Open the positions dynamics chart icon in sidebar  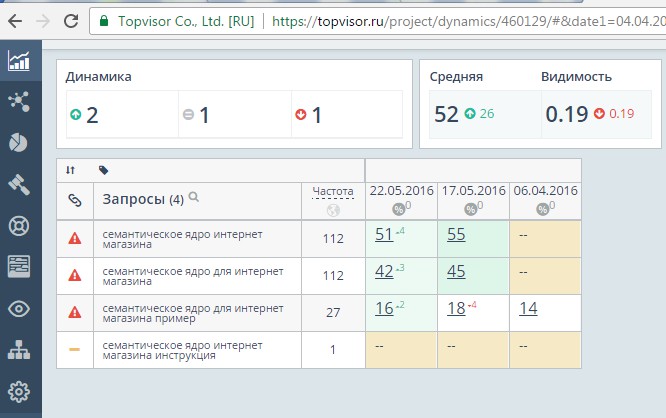tap(19, 61)
